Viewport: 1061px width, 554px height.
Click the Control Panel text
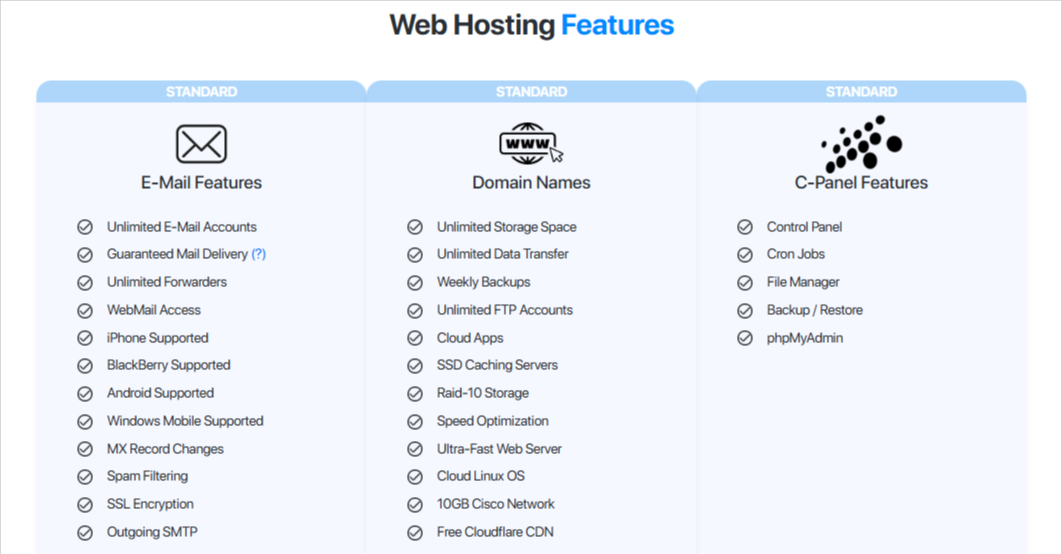tap(805, 227)
